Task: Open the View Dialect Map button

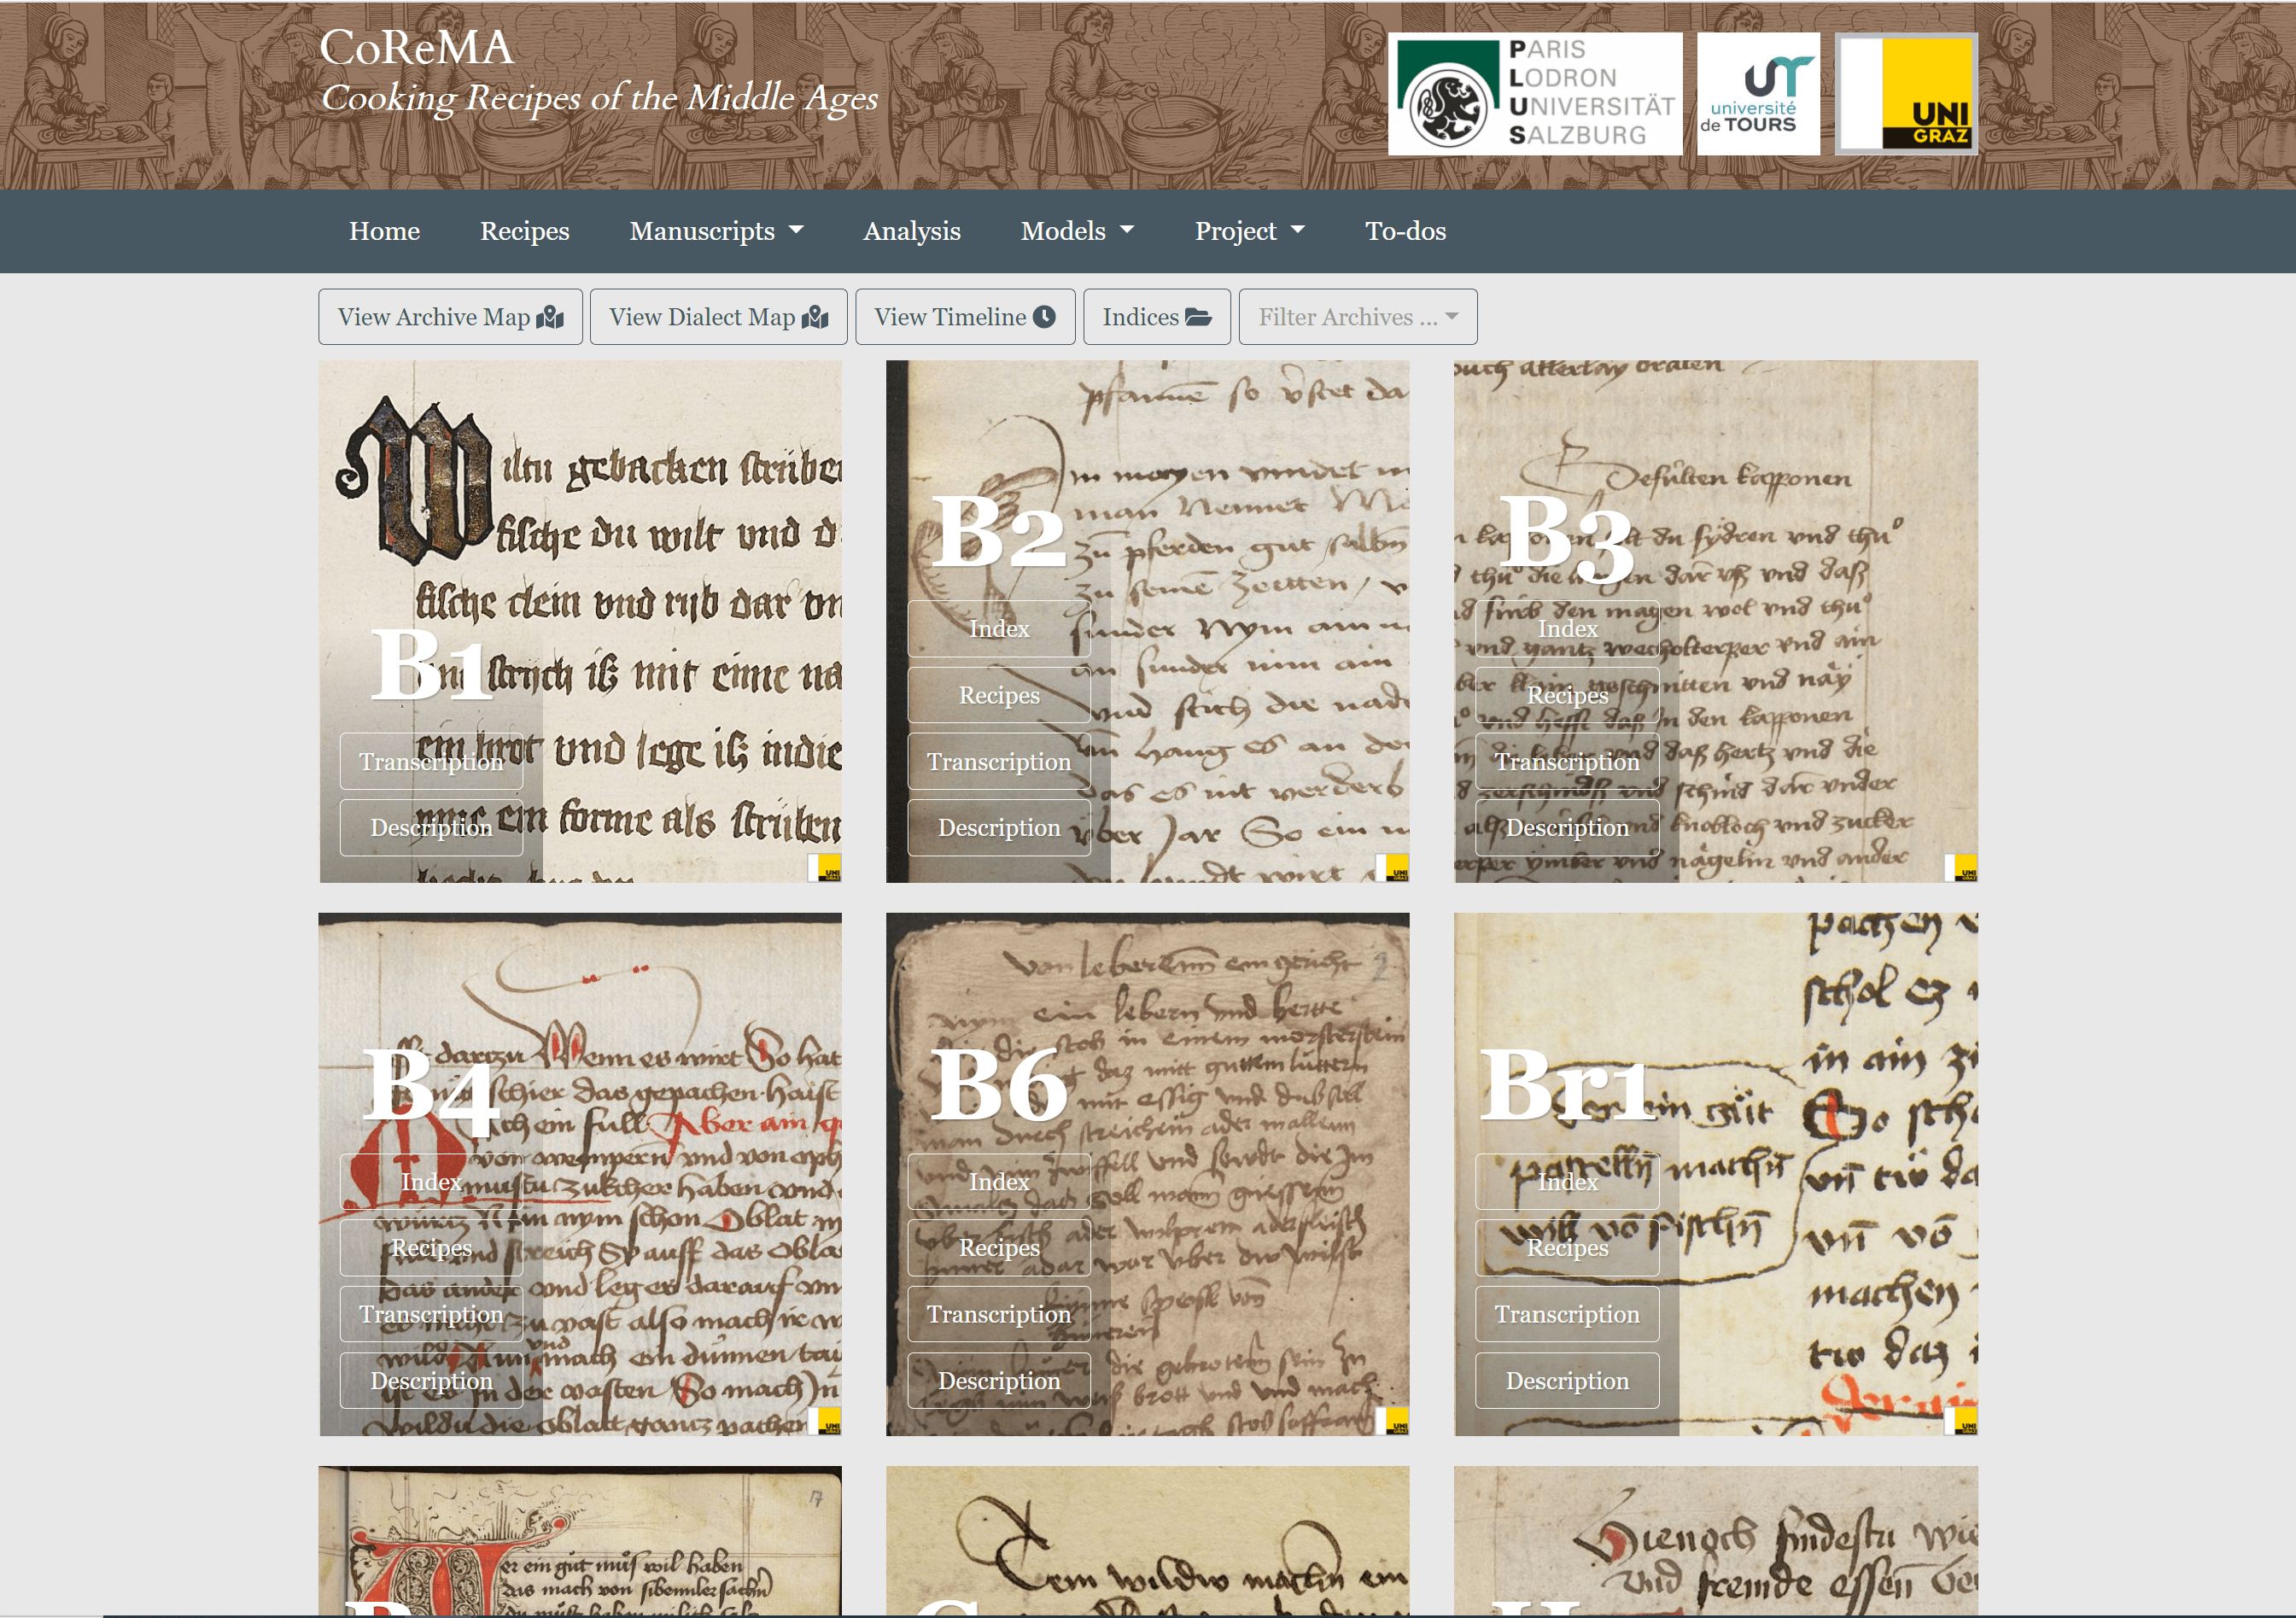Action: pyautogui.click(x=718, y=317)
